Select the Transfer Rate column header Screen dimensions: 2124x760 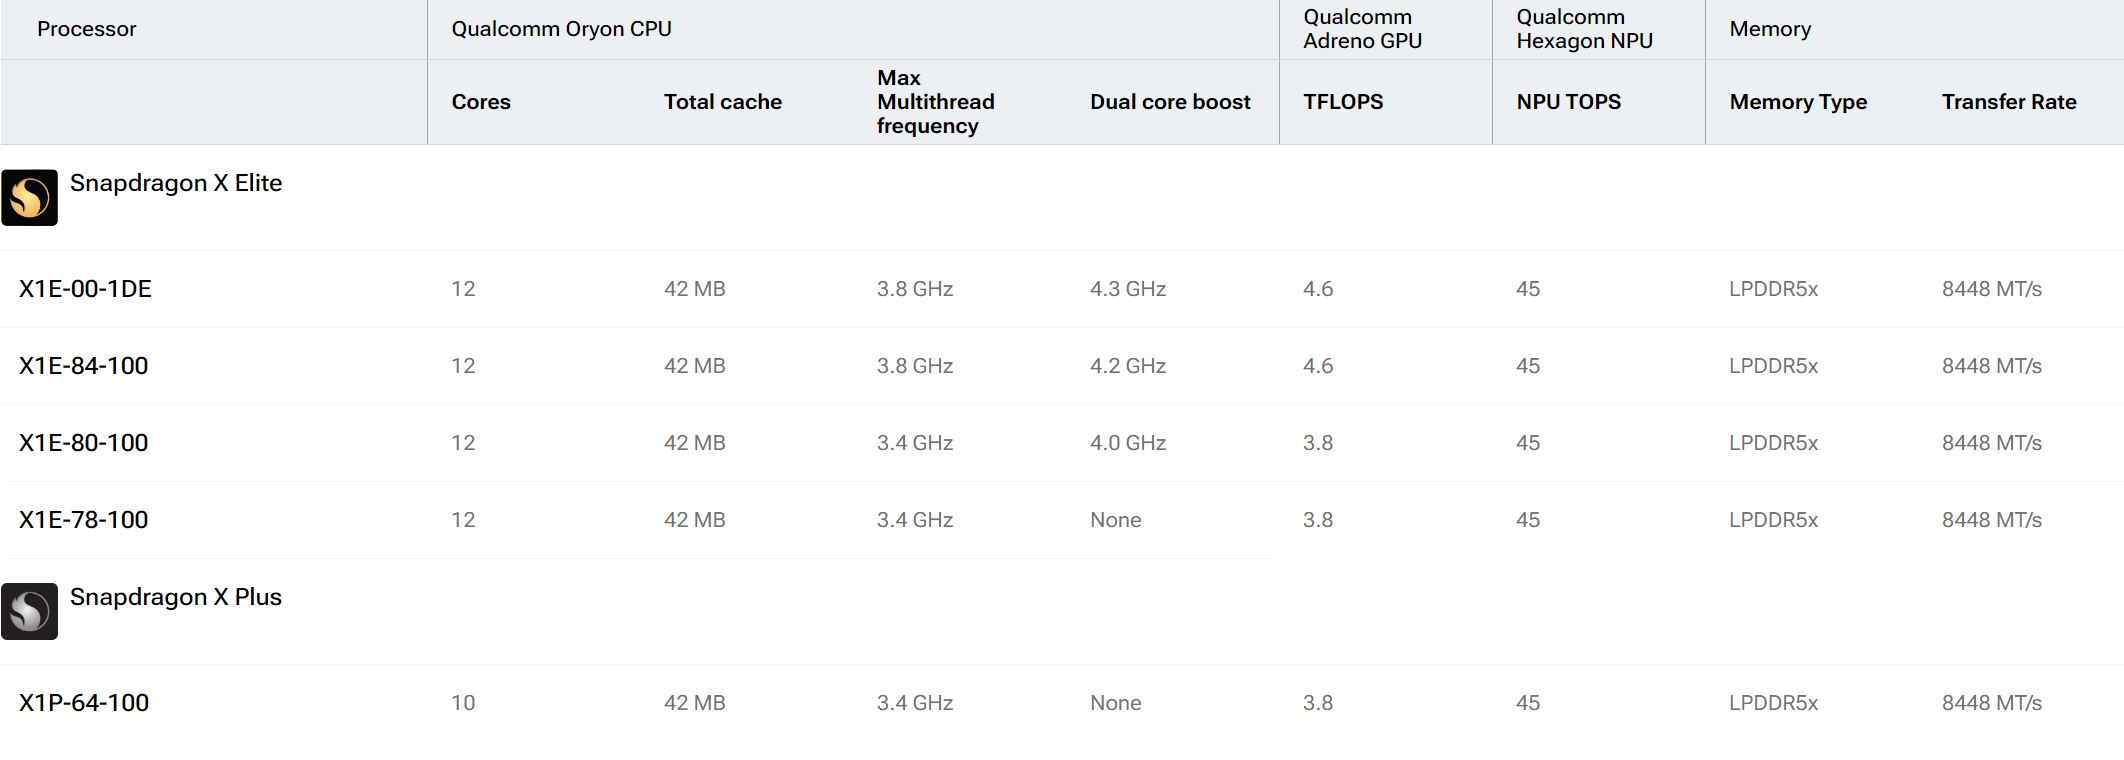point(2009,102)
